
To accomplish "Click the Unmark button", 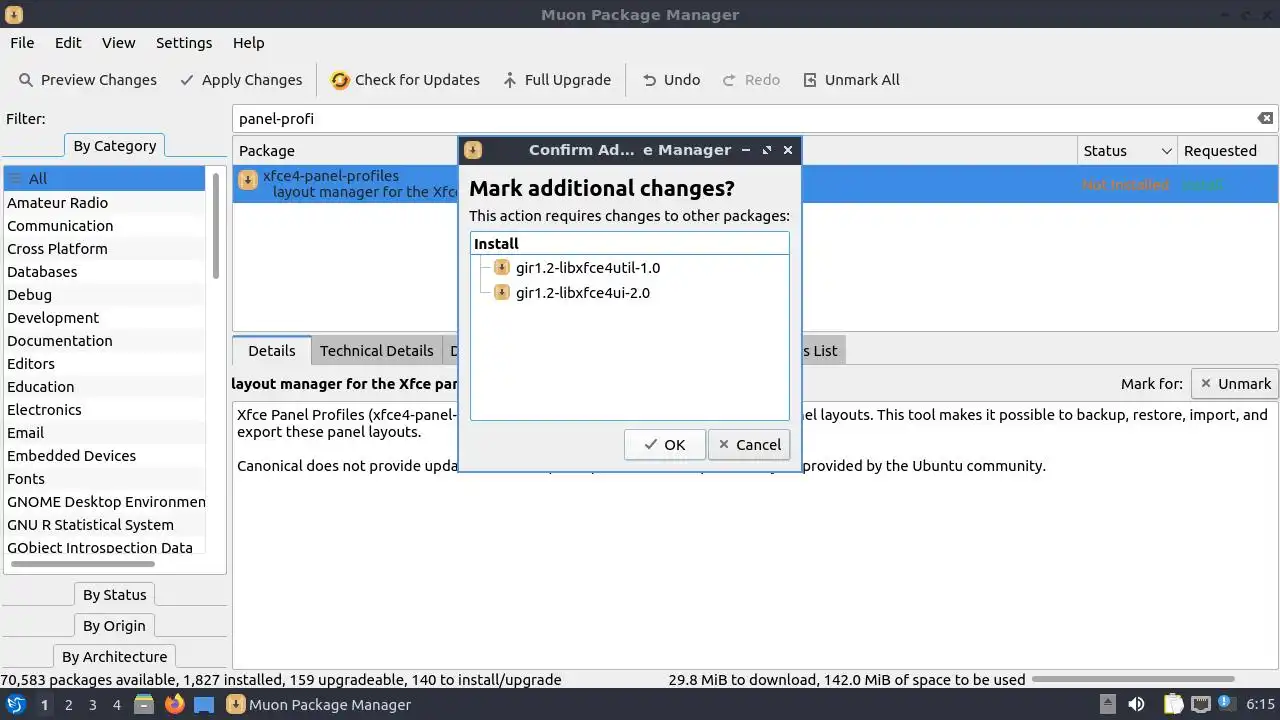I will pos(1235,383).
